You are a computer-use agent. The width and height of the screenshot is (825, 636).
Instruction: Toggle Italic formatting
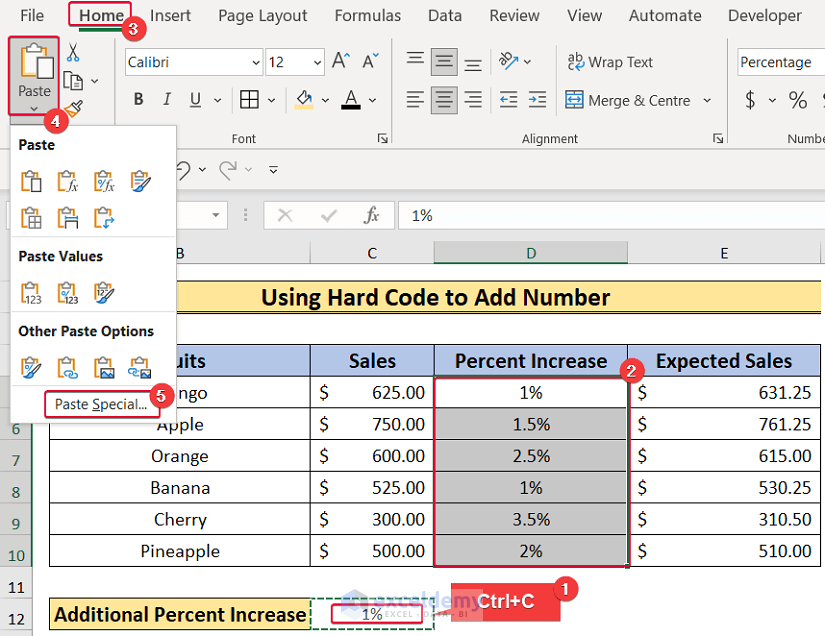[167, 99]
